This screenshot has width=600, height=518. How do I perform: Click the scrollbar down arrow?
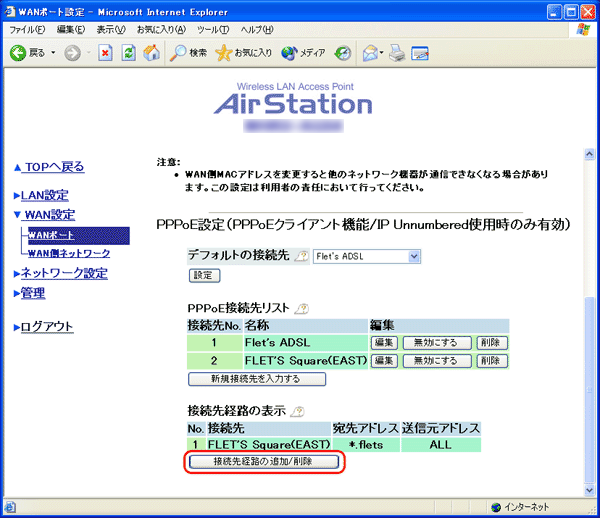(589, 489)
